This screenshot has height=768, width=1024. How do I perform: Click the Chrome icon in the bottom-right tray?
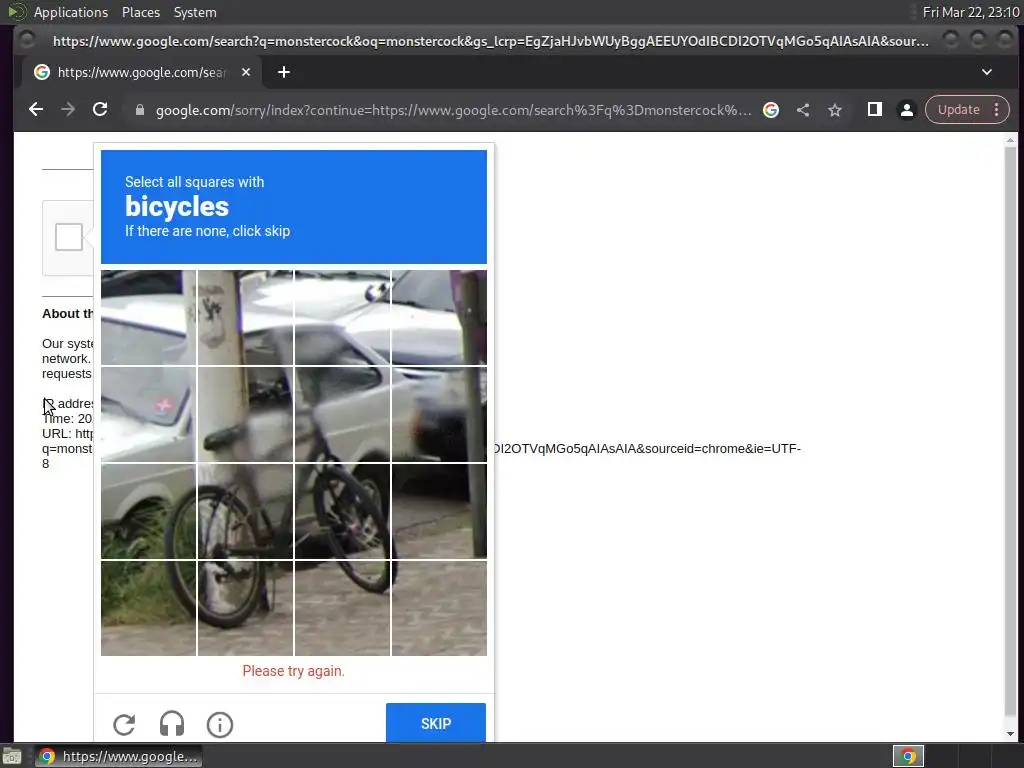[908, 756]
